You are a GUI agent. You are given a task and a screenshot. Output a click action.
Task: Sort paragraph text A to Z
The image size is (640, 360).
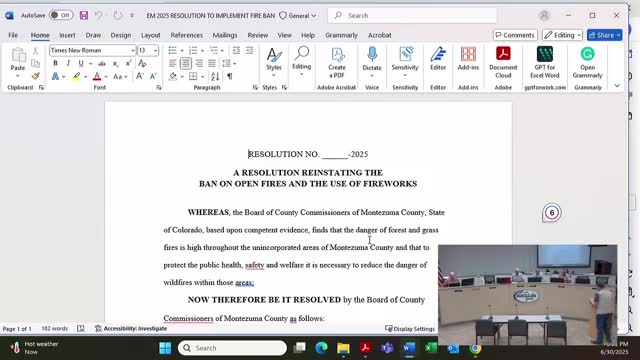tap(215, 76)
